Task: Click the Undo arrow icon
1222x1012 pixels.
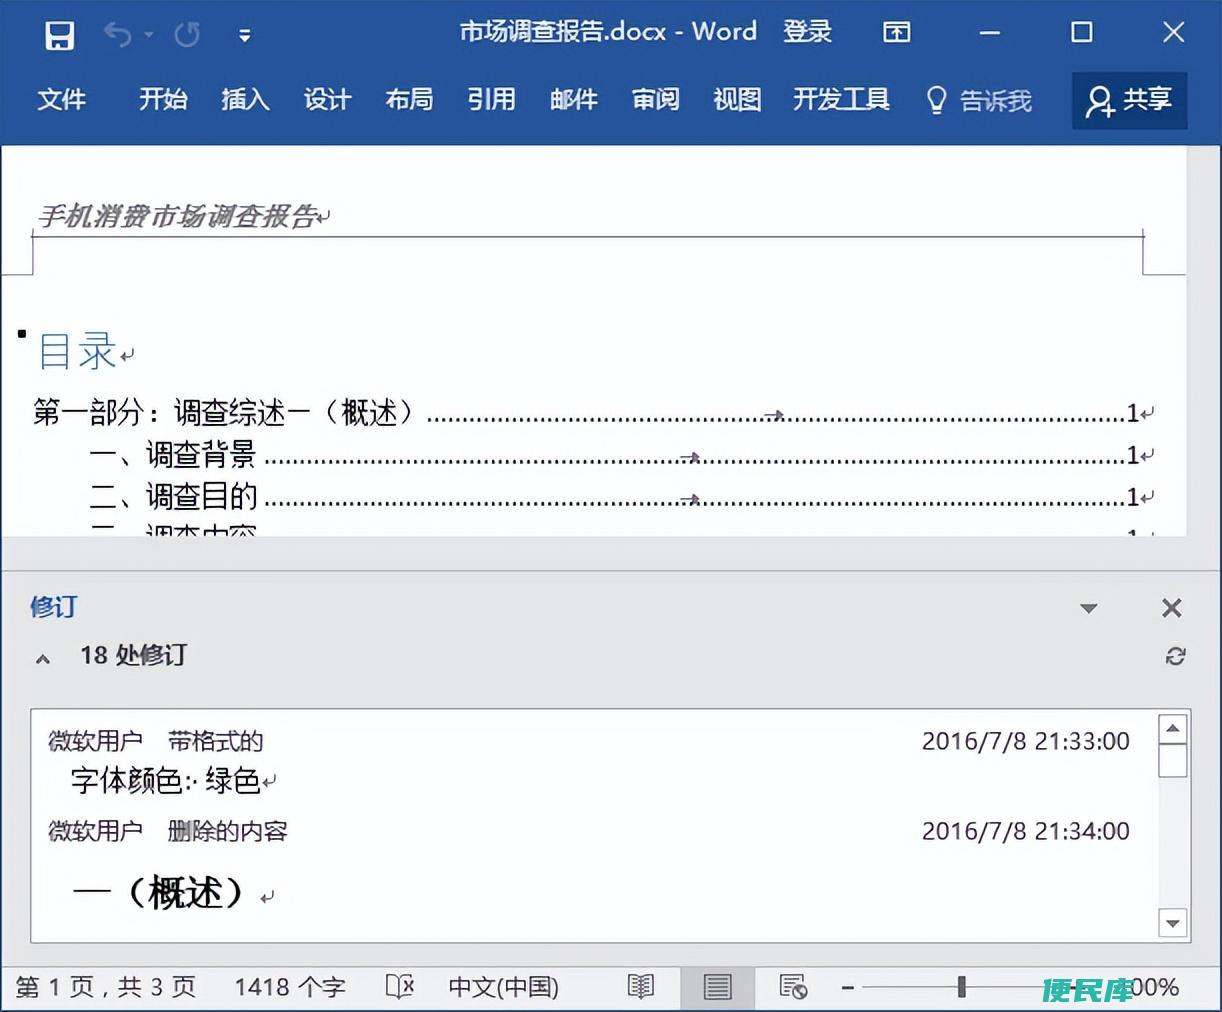Action: [117, 35]
